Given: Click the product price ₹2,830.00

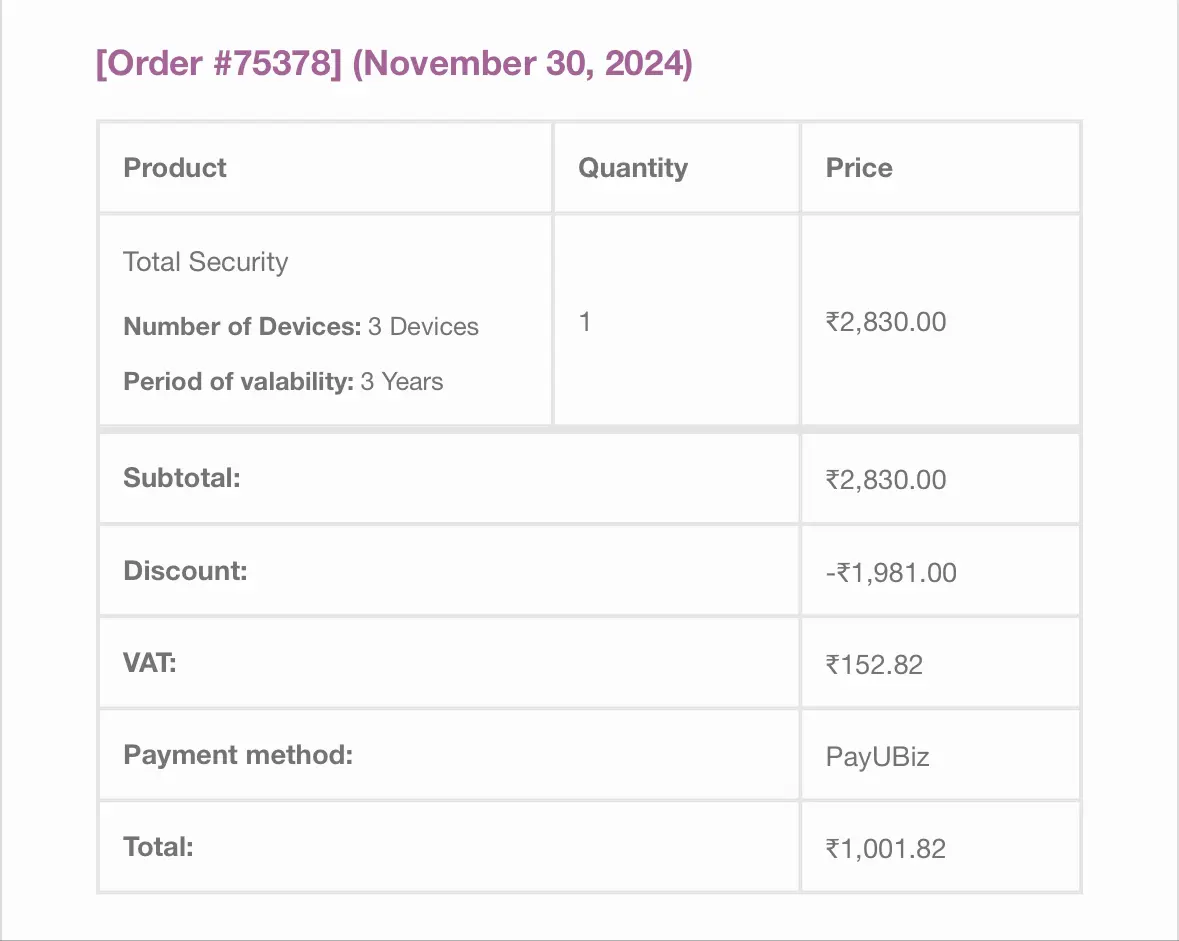Looking at the screenshot, I should click(886, 322).
